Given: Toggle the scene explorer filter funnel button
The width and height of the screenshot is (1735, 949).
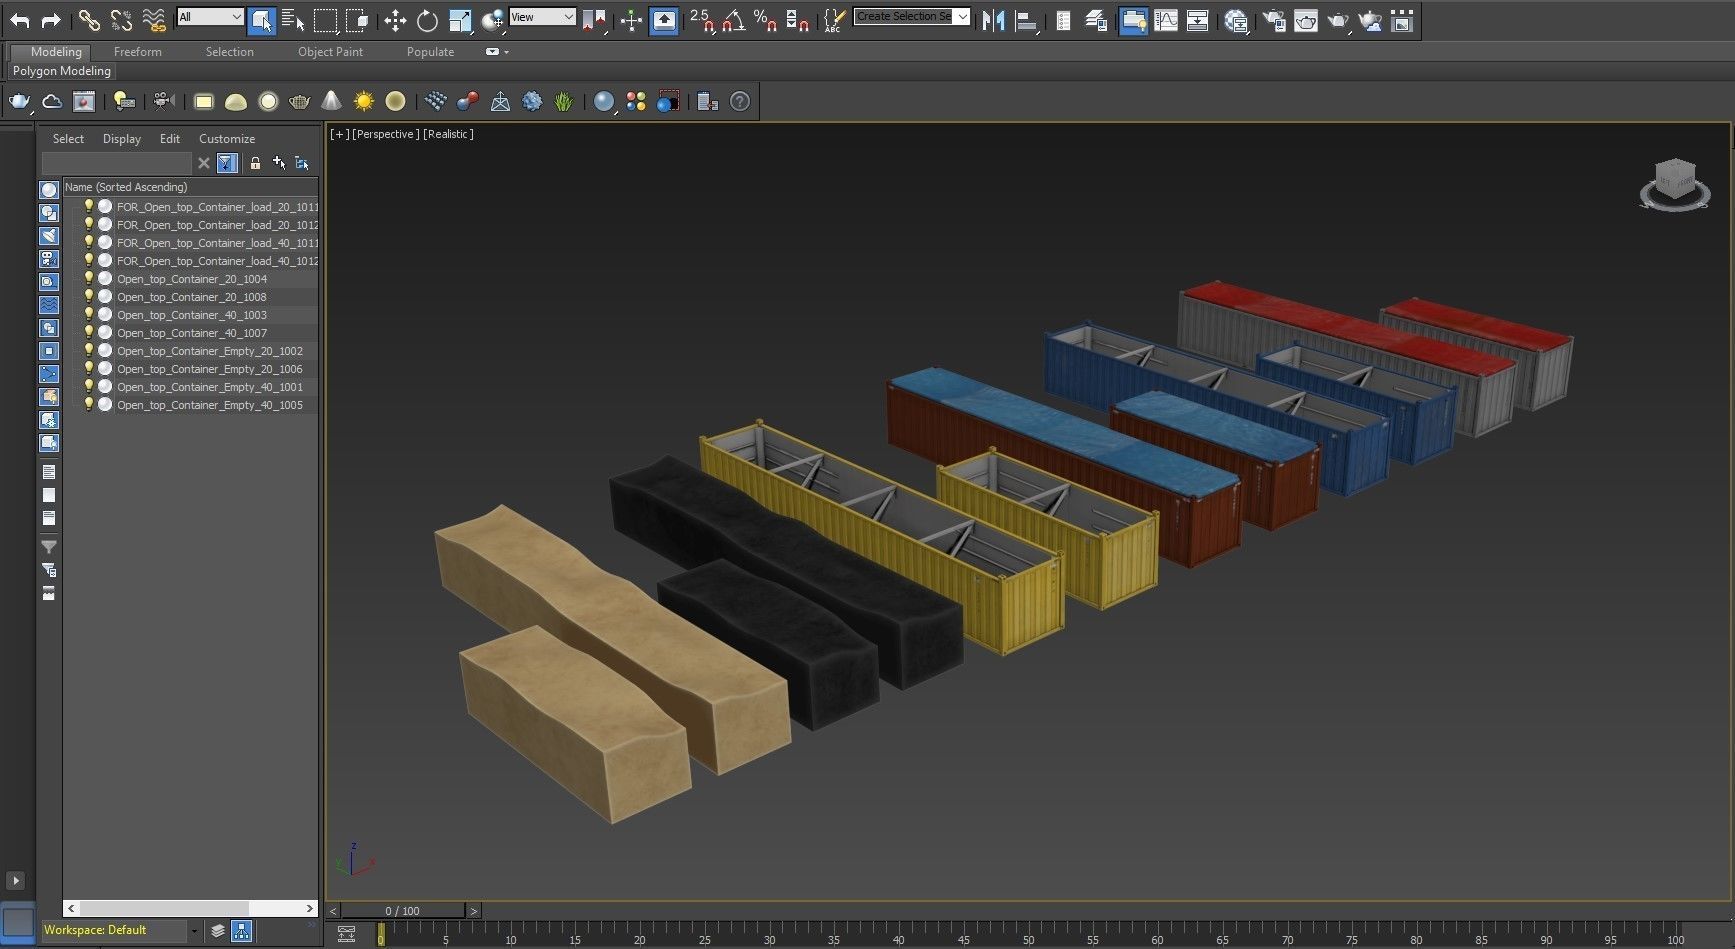Looking at the screenshot, I should (227, 163).
